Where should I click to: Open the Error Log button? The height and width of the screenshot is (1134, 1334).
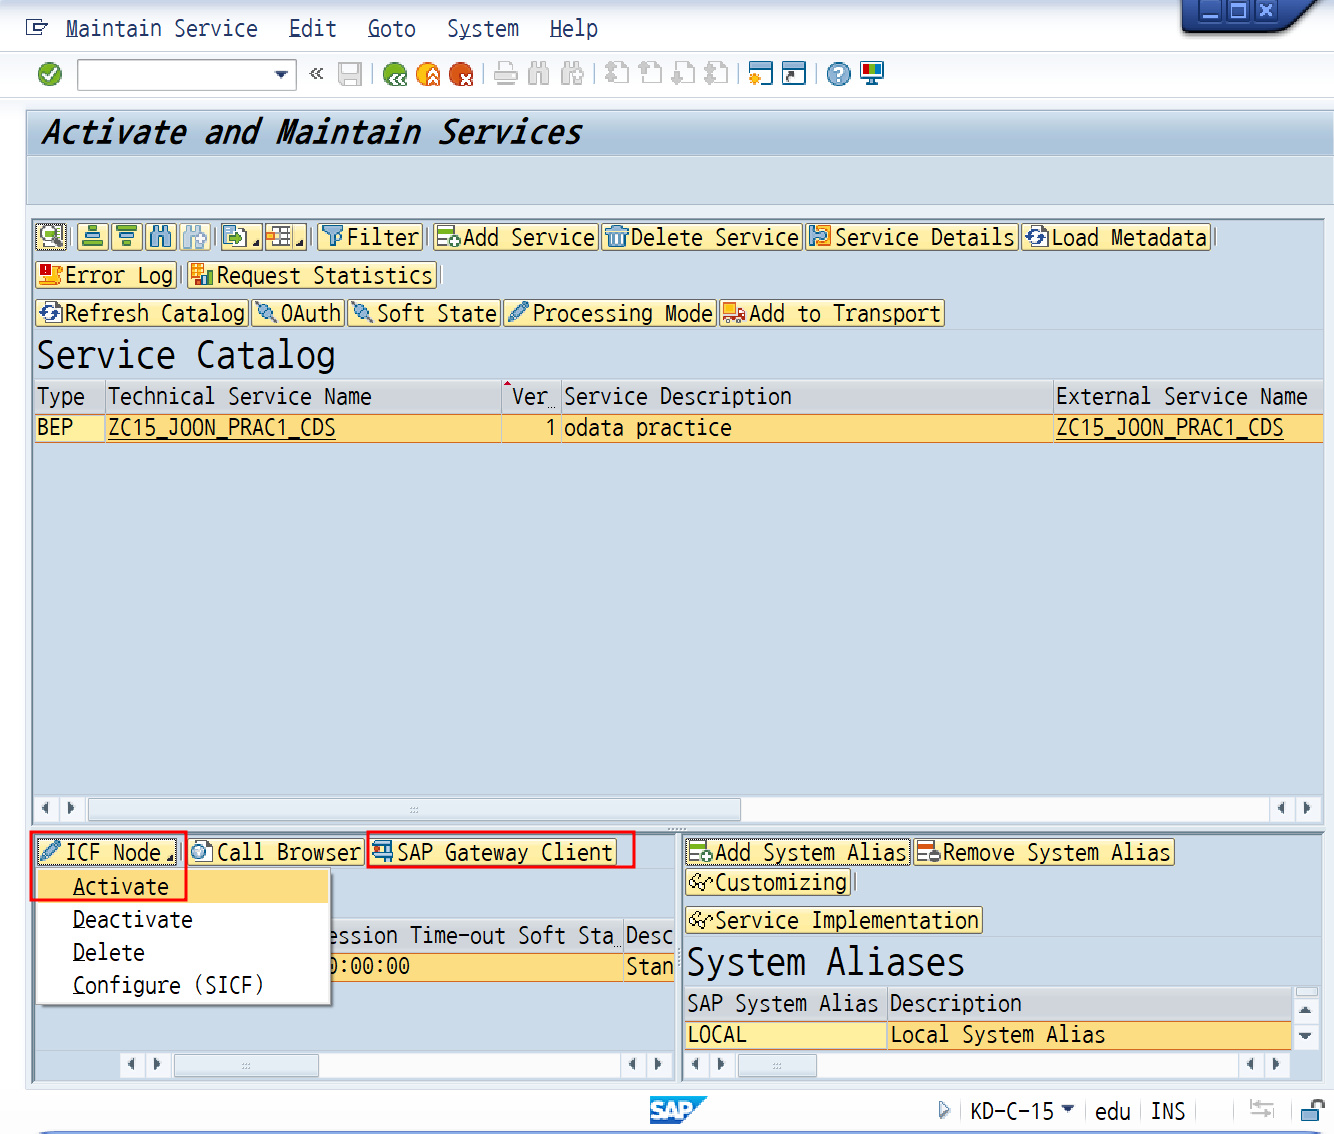click(x=106, y=275)
